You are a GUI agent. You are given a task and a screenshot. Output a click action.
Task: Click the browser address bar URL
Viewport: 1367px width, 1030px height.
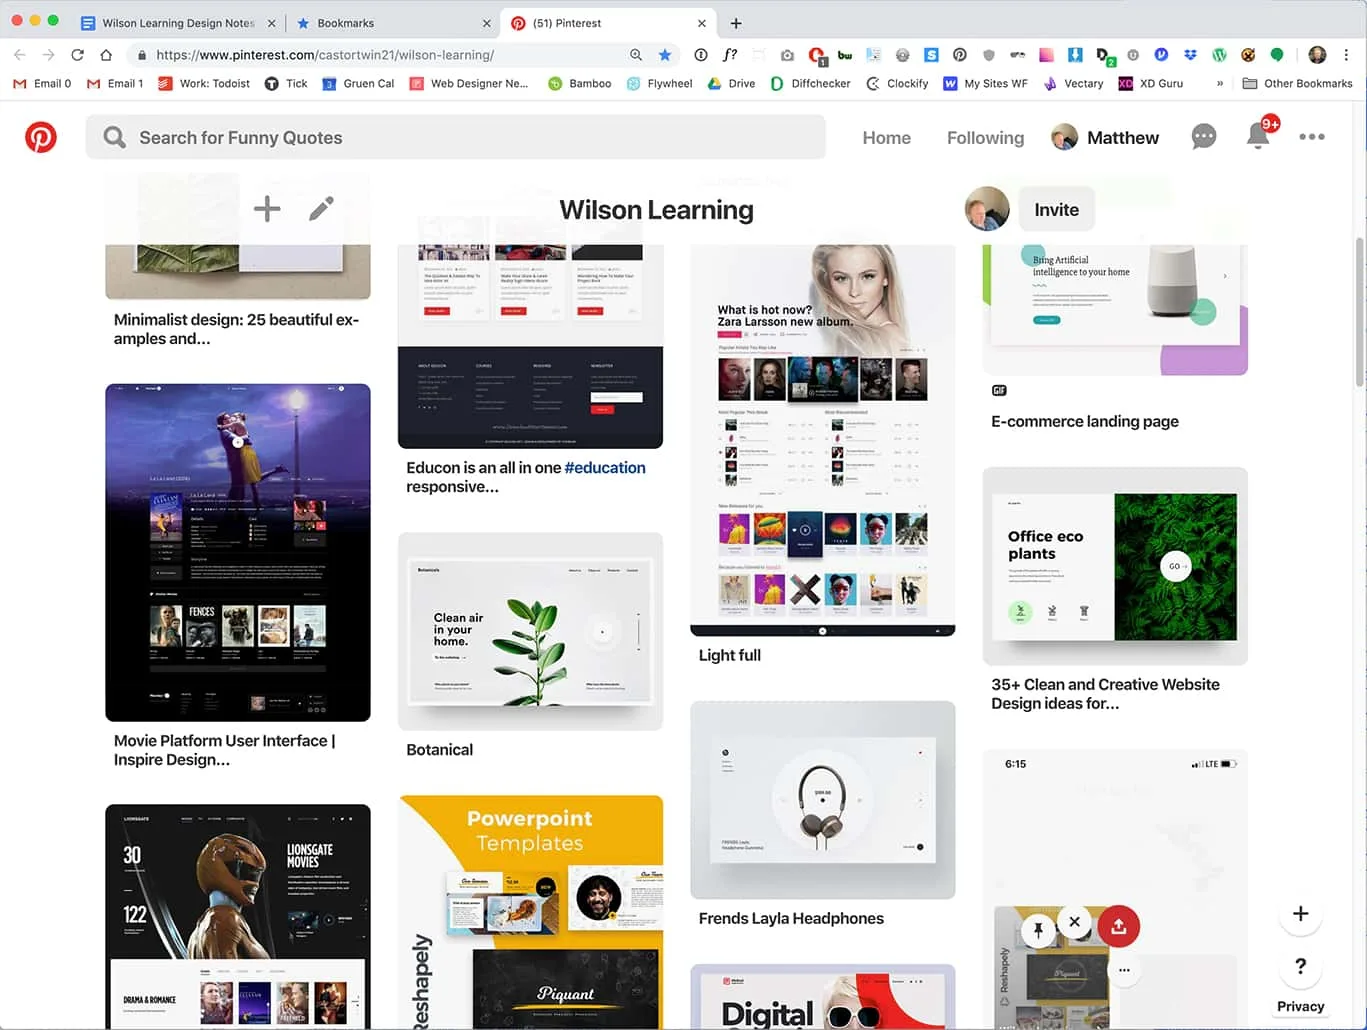tap(325, 55)
